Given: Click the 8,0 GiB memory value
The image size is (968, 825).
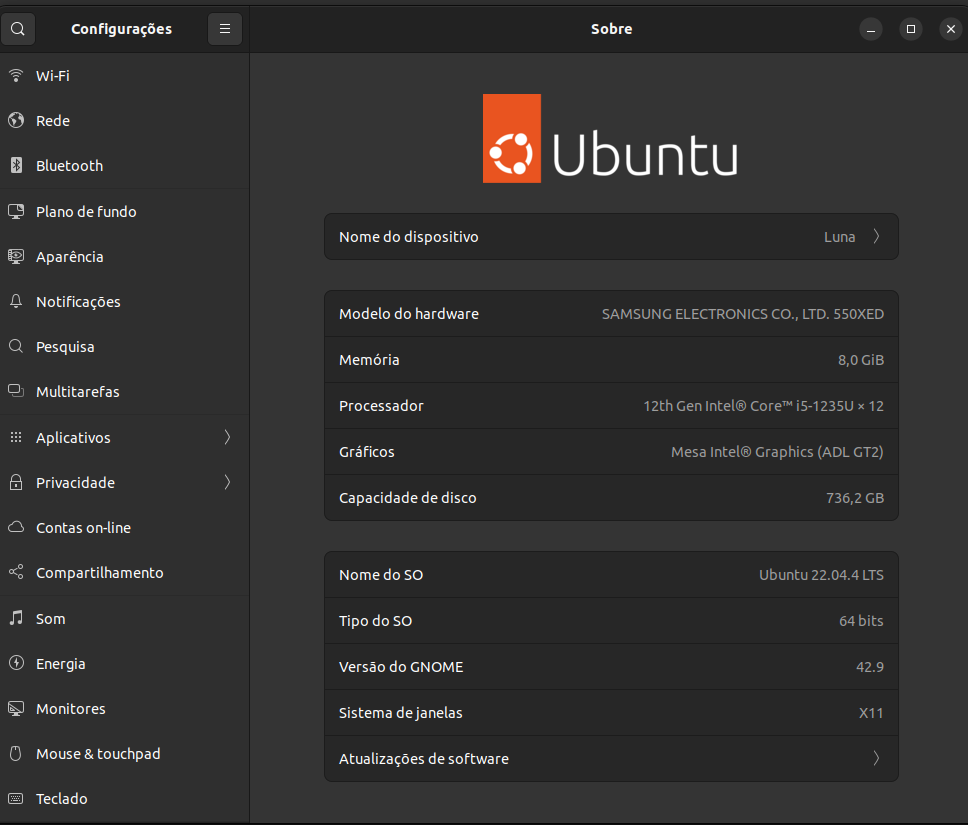Looking at the screenshot, I should tap(861, 359).
